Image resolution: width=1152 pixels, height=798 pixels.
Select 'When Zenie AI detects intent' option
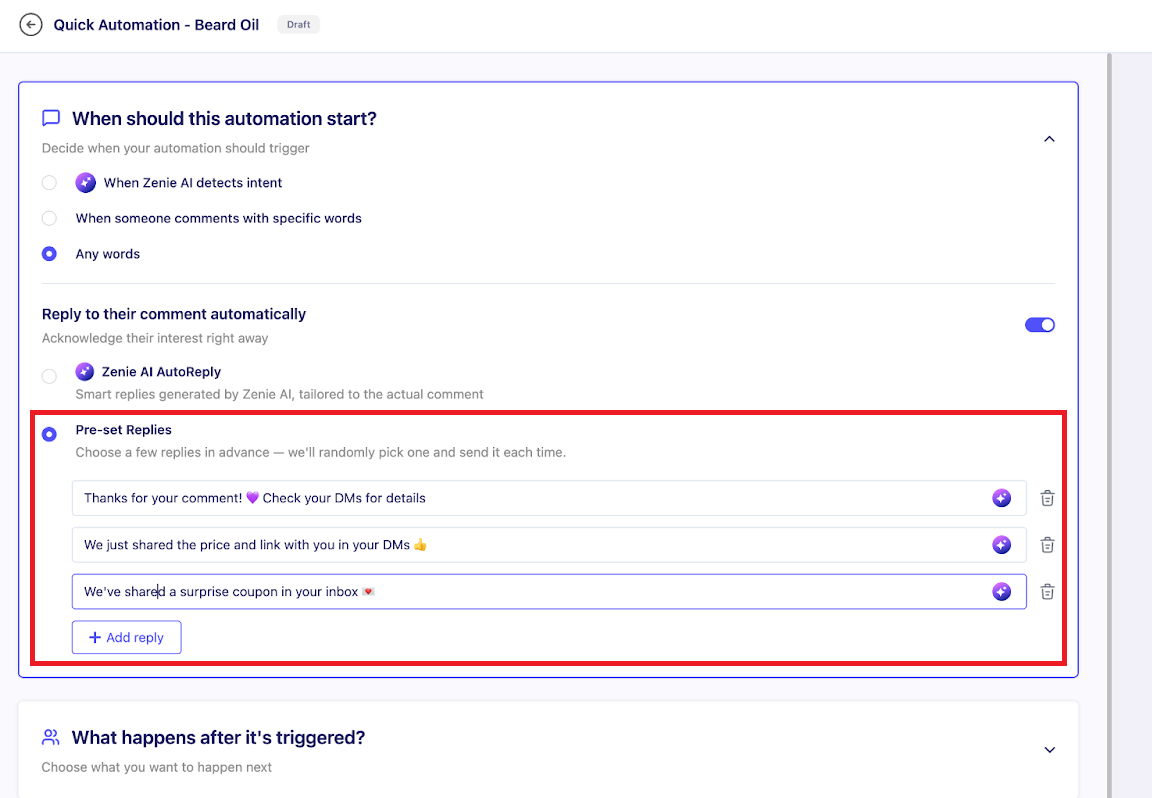[49, 183]
